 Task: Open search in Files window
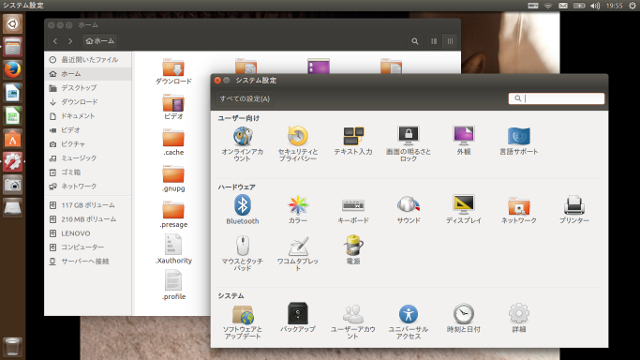click(415, 41)
